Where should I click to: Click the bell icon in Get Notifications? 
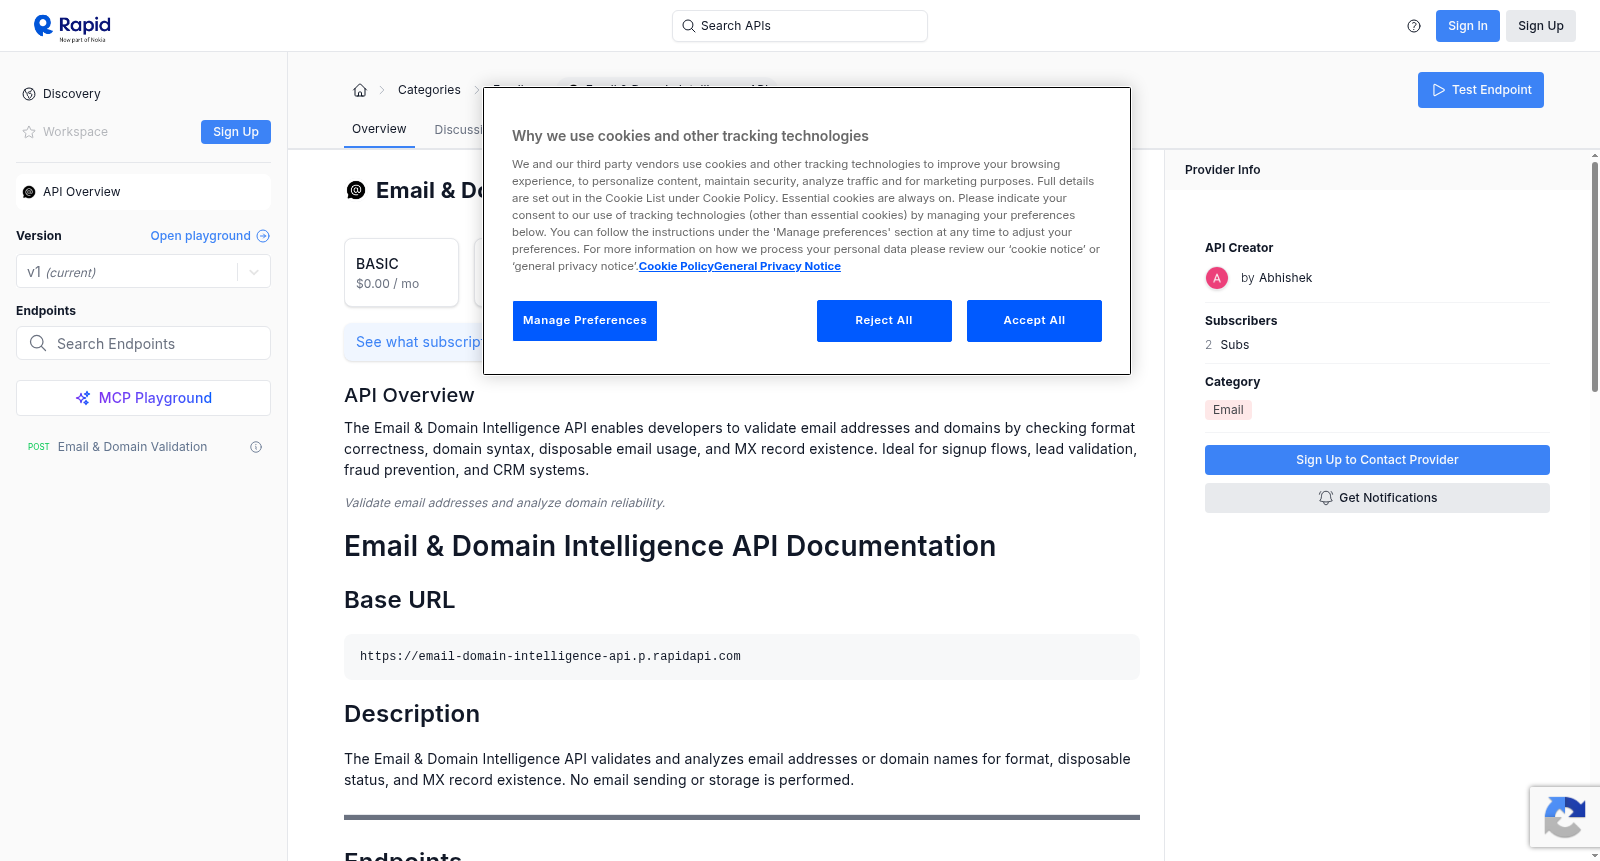(1326, 498)
